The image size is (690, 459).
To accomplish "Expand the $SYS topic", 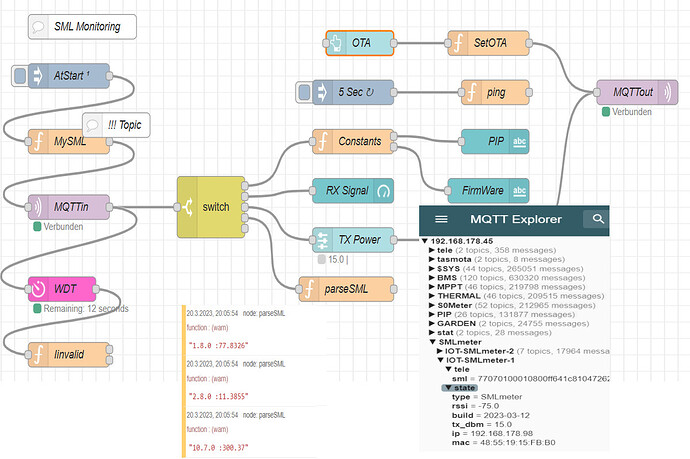I will pyautogui.click(x=432, y=269).
